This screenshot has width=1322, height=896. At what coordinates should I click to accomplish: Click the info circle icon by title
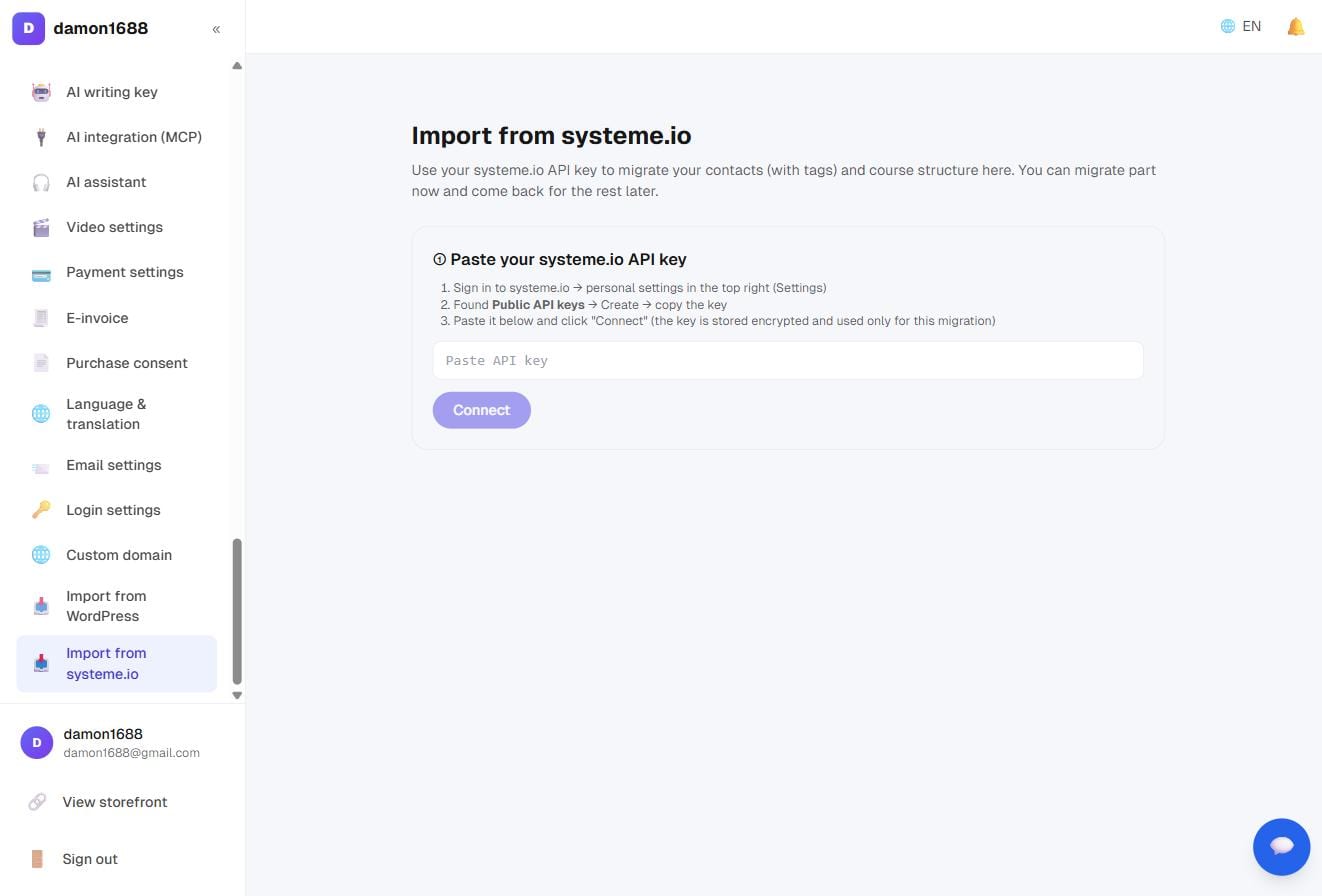[439, 259]
